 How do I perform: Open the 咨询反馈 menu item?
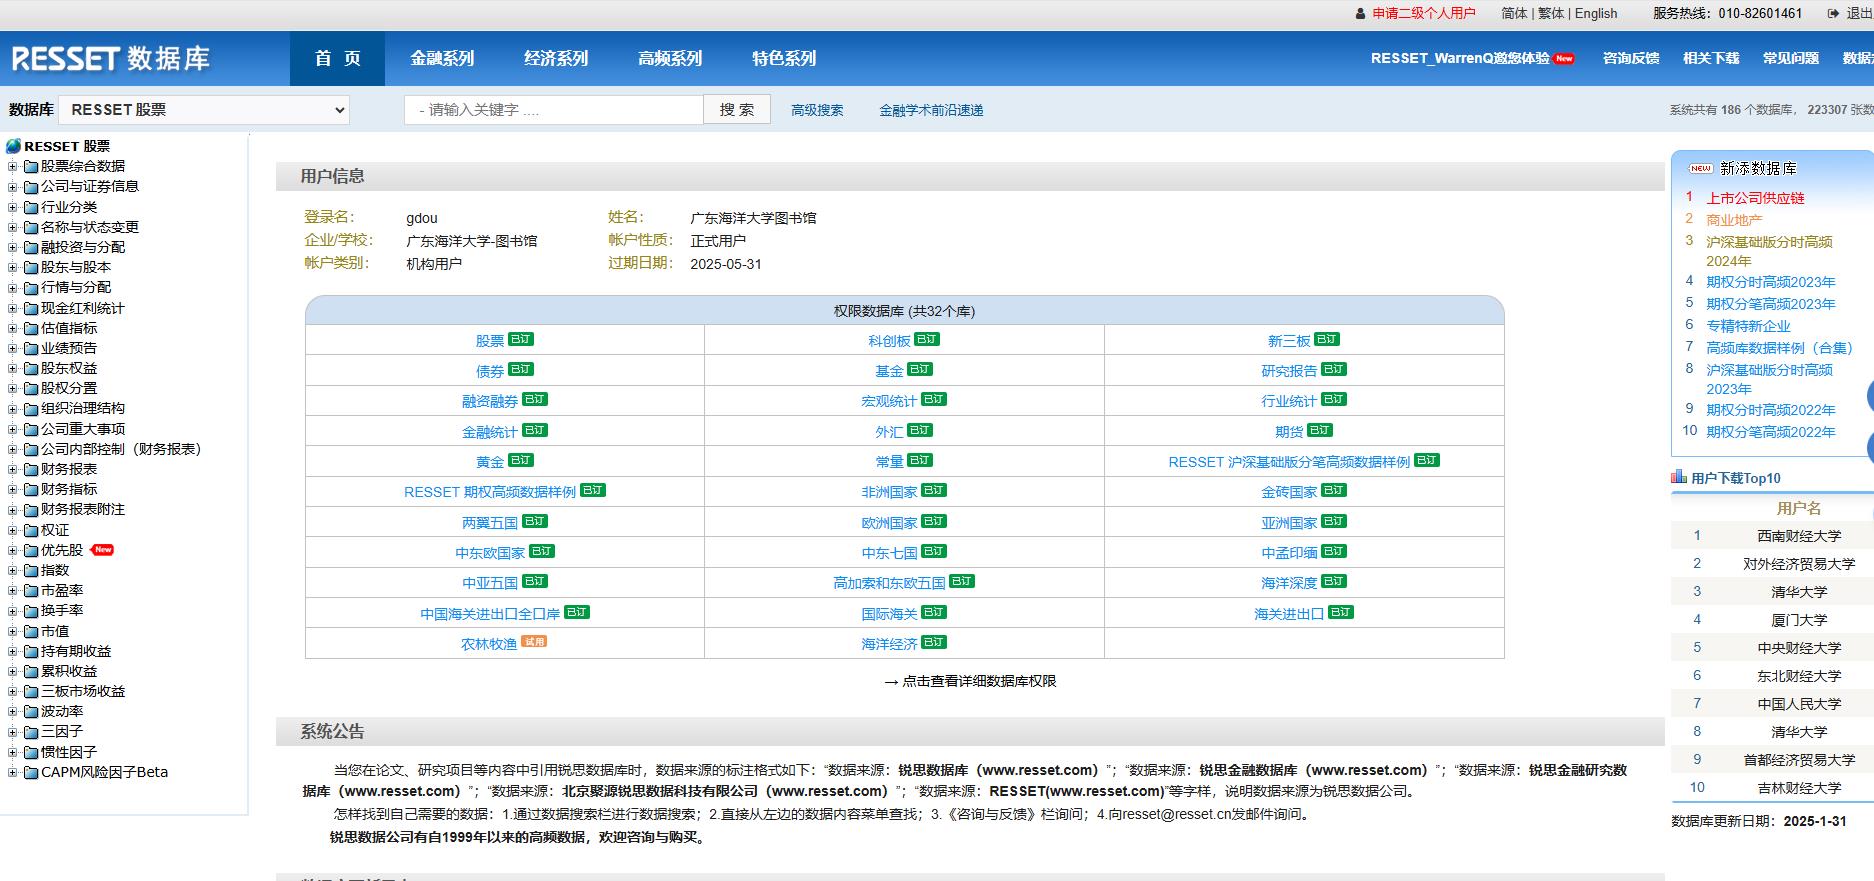point(1631,58)
